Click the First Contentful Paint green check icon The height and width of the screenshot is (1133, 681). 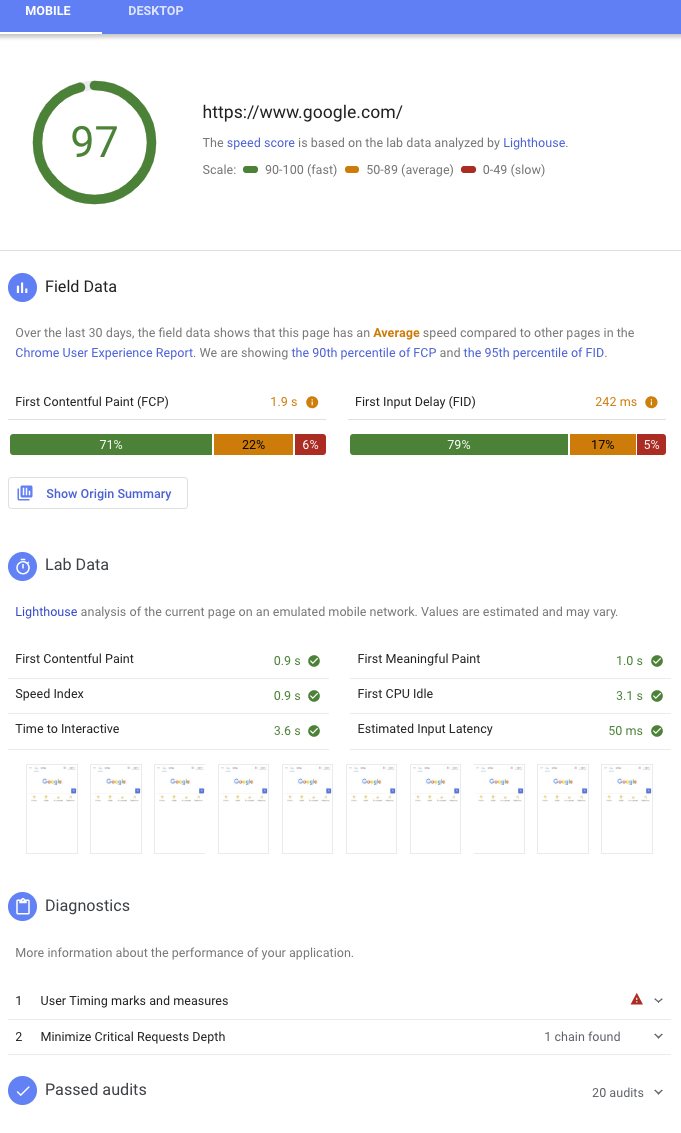coord(314,661)
